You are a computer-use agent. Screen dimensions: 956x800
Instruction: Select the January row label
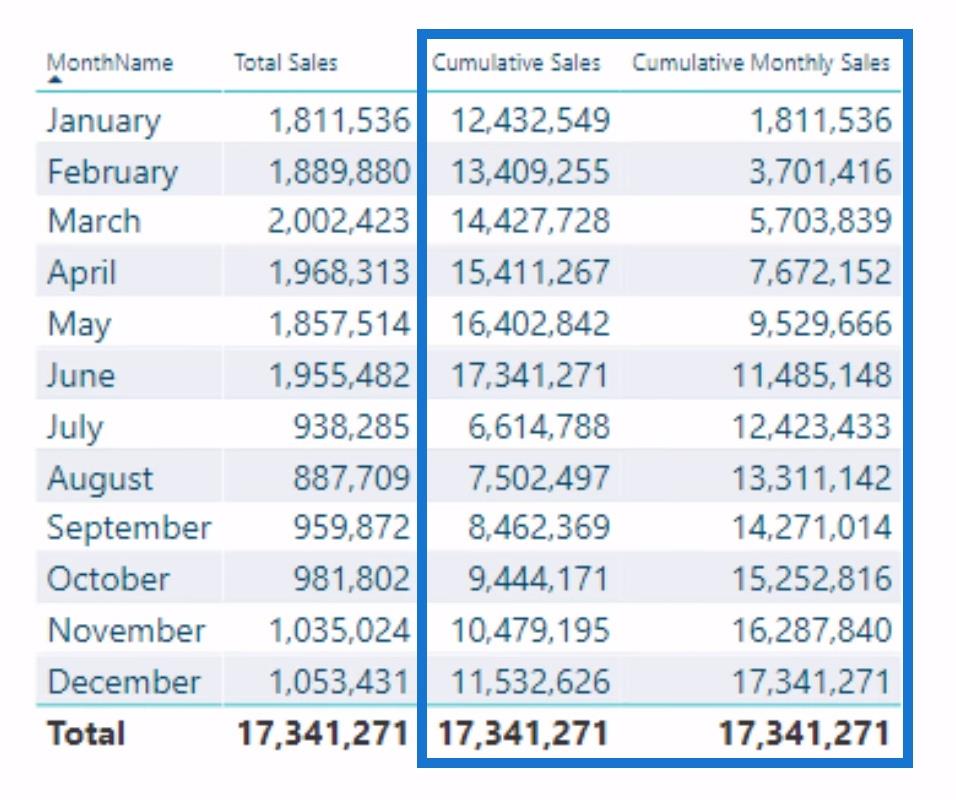(x=104, y=121)
